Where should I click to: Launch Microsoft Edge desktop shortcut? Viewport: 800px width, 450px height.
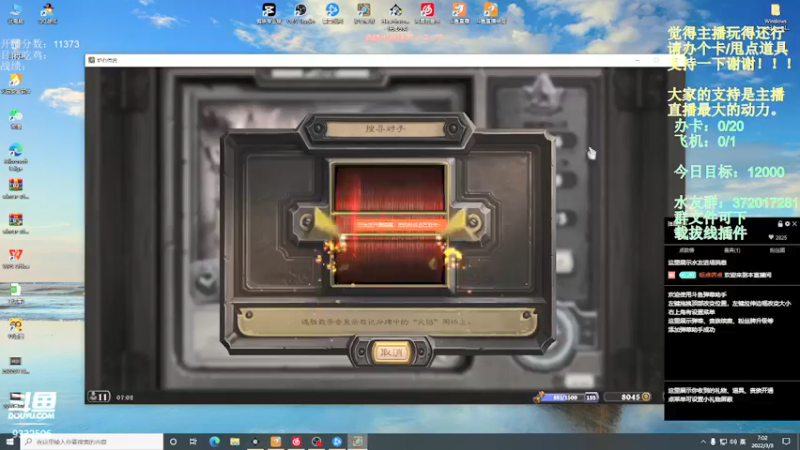(x=15, y=156)
